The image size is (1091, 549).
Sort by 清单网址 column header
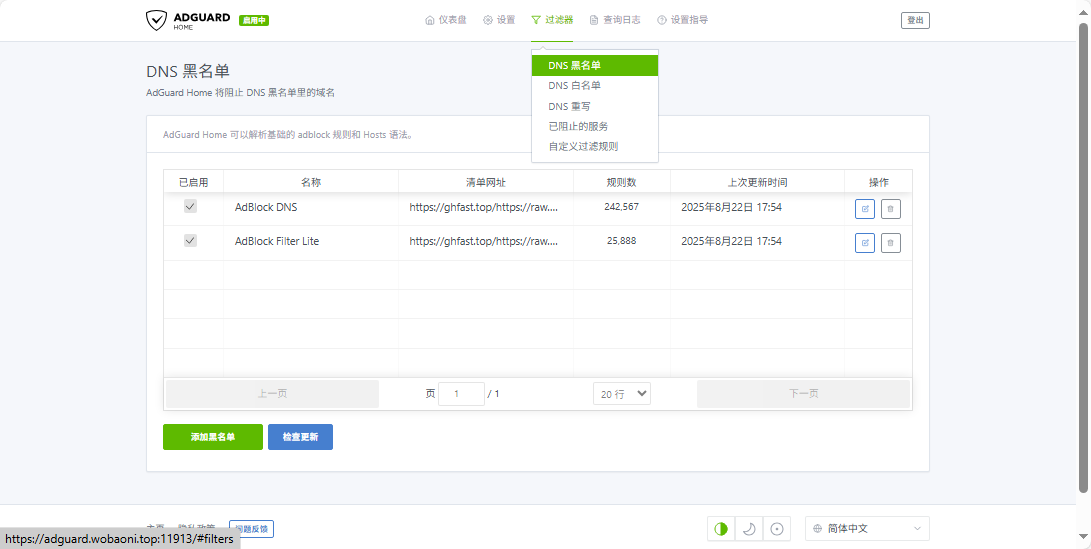(486, 182)
